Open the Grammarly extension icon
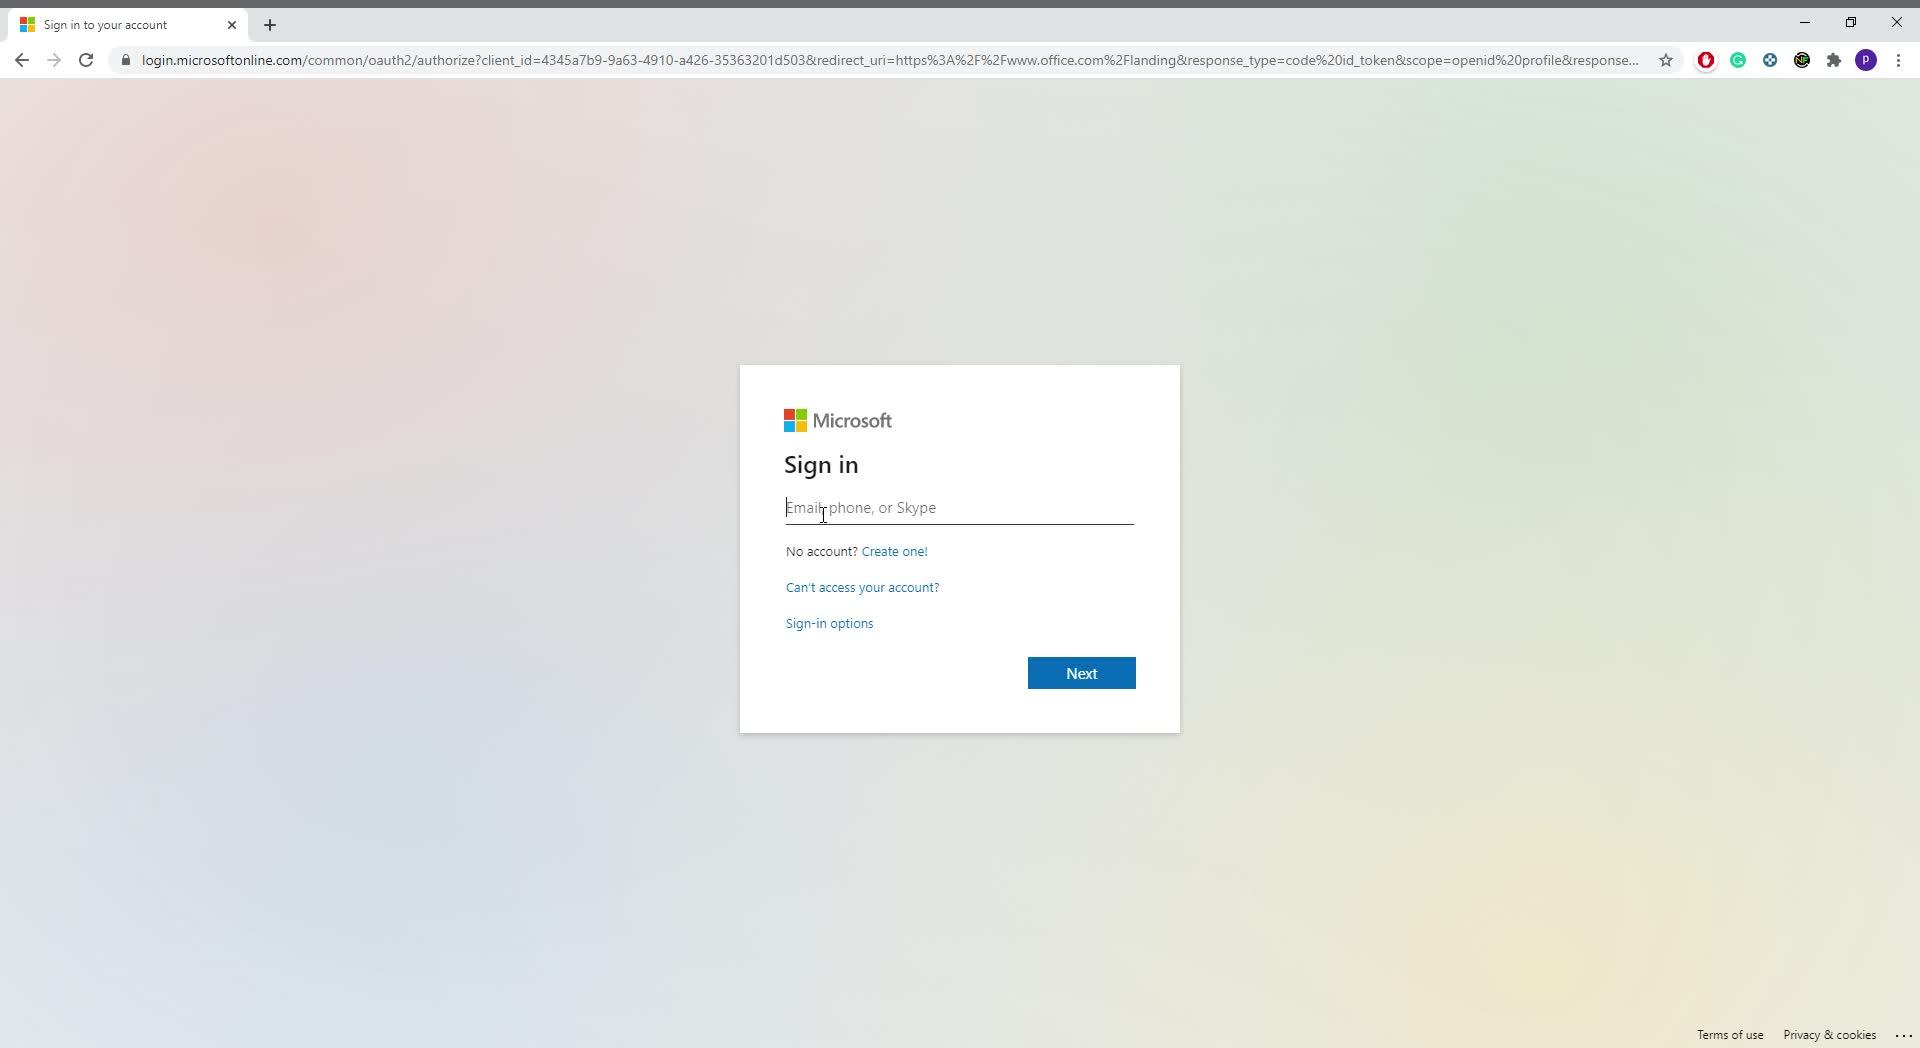This screenshot has height=1048, width=1920. (x=1738, y=60)
